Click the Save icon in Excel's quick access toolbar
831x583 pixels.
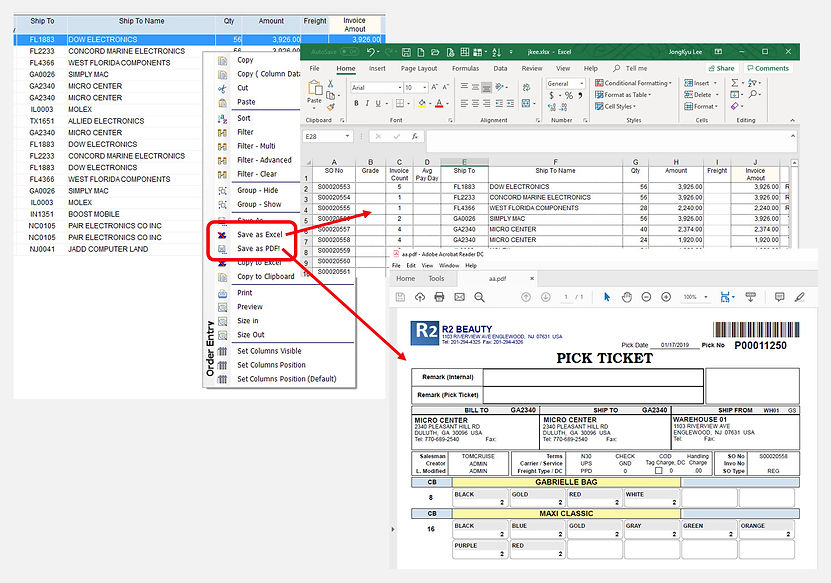(406, 52)
